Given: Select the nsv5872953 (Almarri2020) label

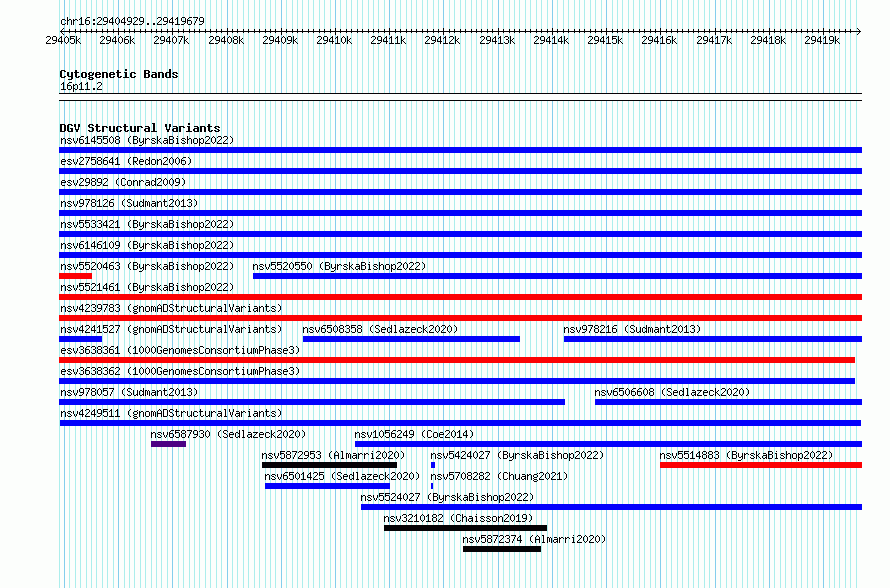Looking at the screenshot, I should pos(333,455).
